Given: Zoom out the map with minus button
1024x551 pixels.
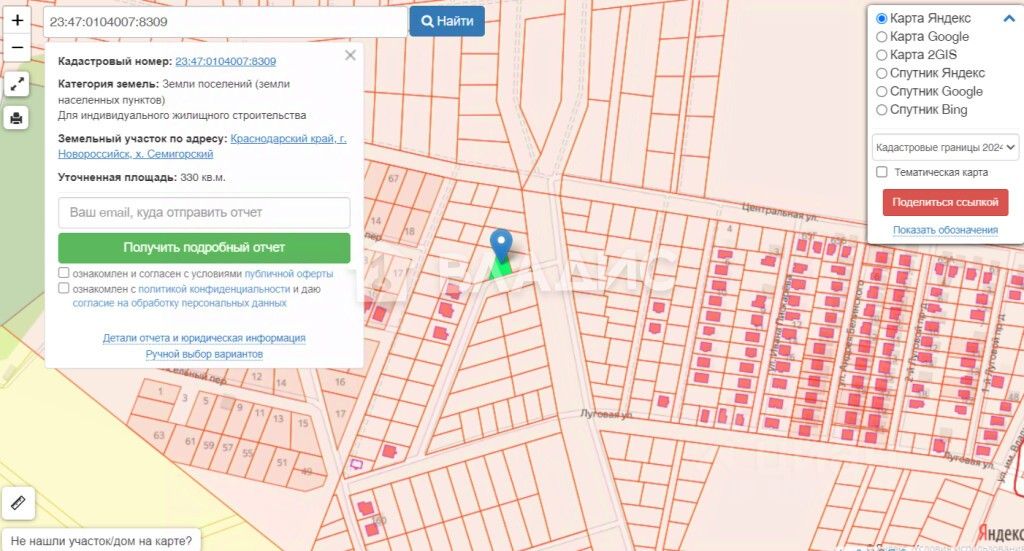Looking at the screenshot, I should tap(17, 48).
